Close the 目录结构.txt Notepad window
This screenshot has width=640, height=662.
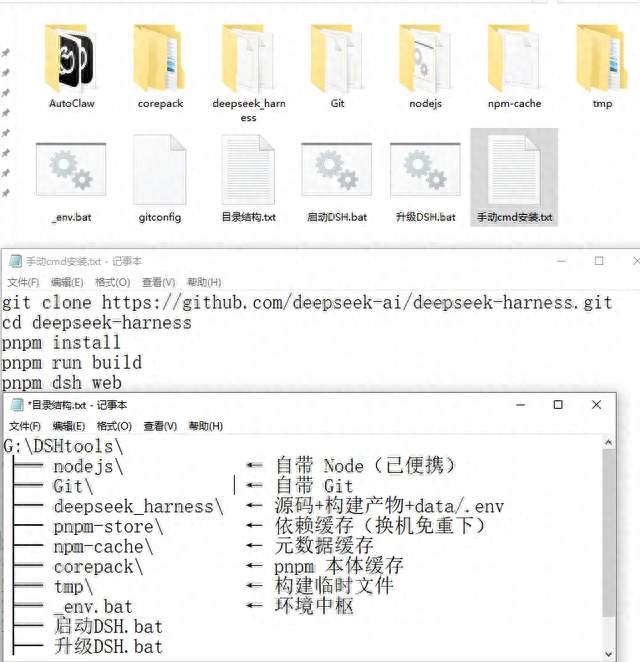pos(596,405)
